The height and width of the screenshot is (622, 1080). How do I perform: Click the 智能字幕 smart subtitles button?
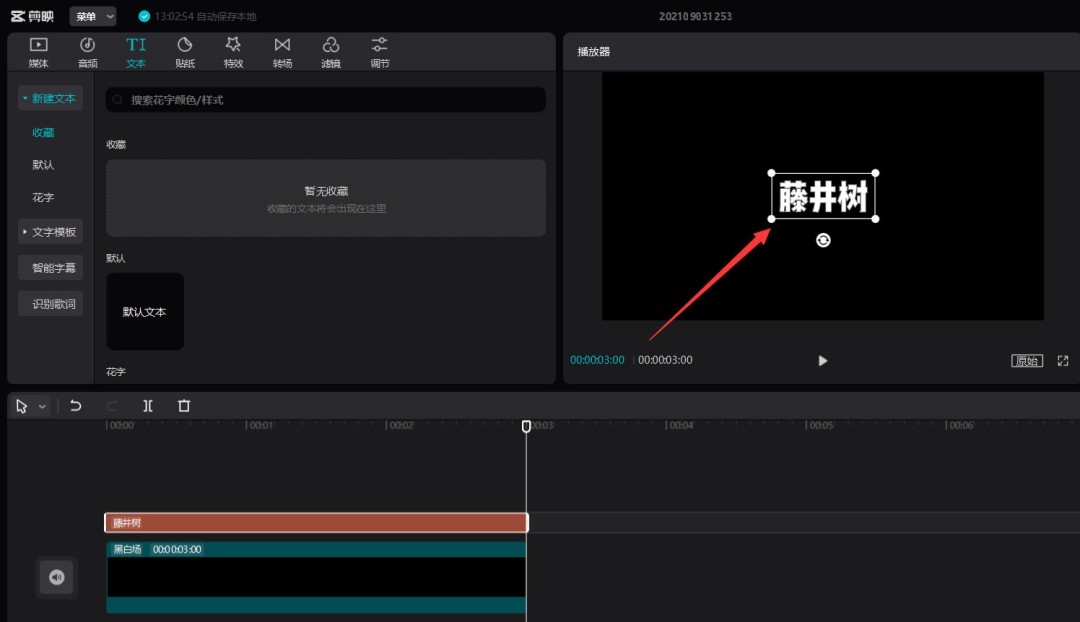click(50, 267)
